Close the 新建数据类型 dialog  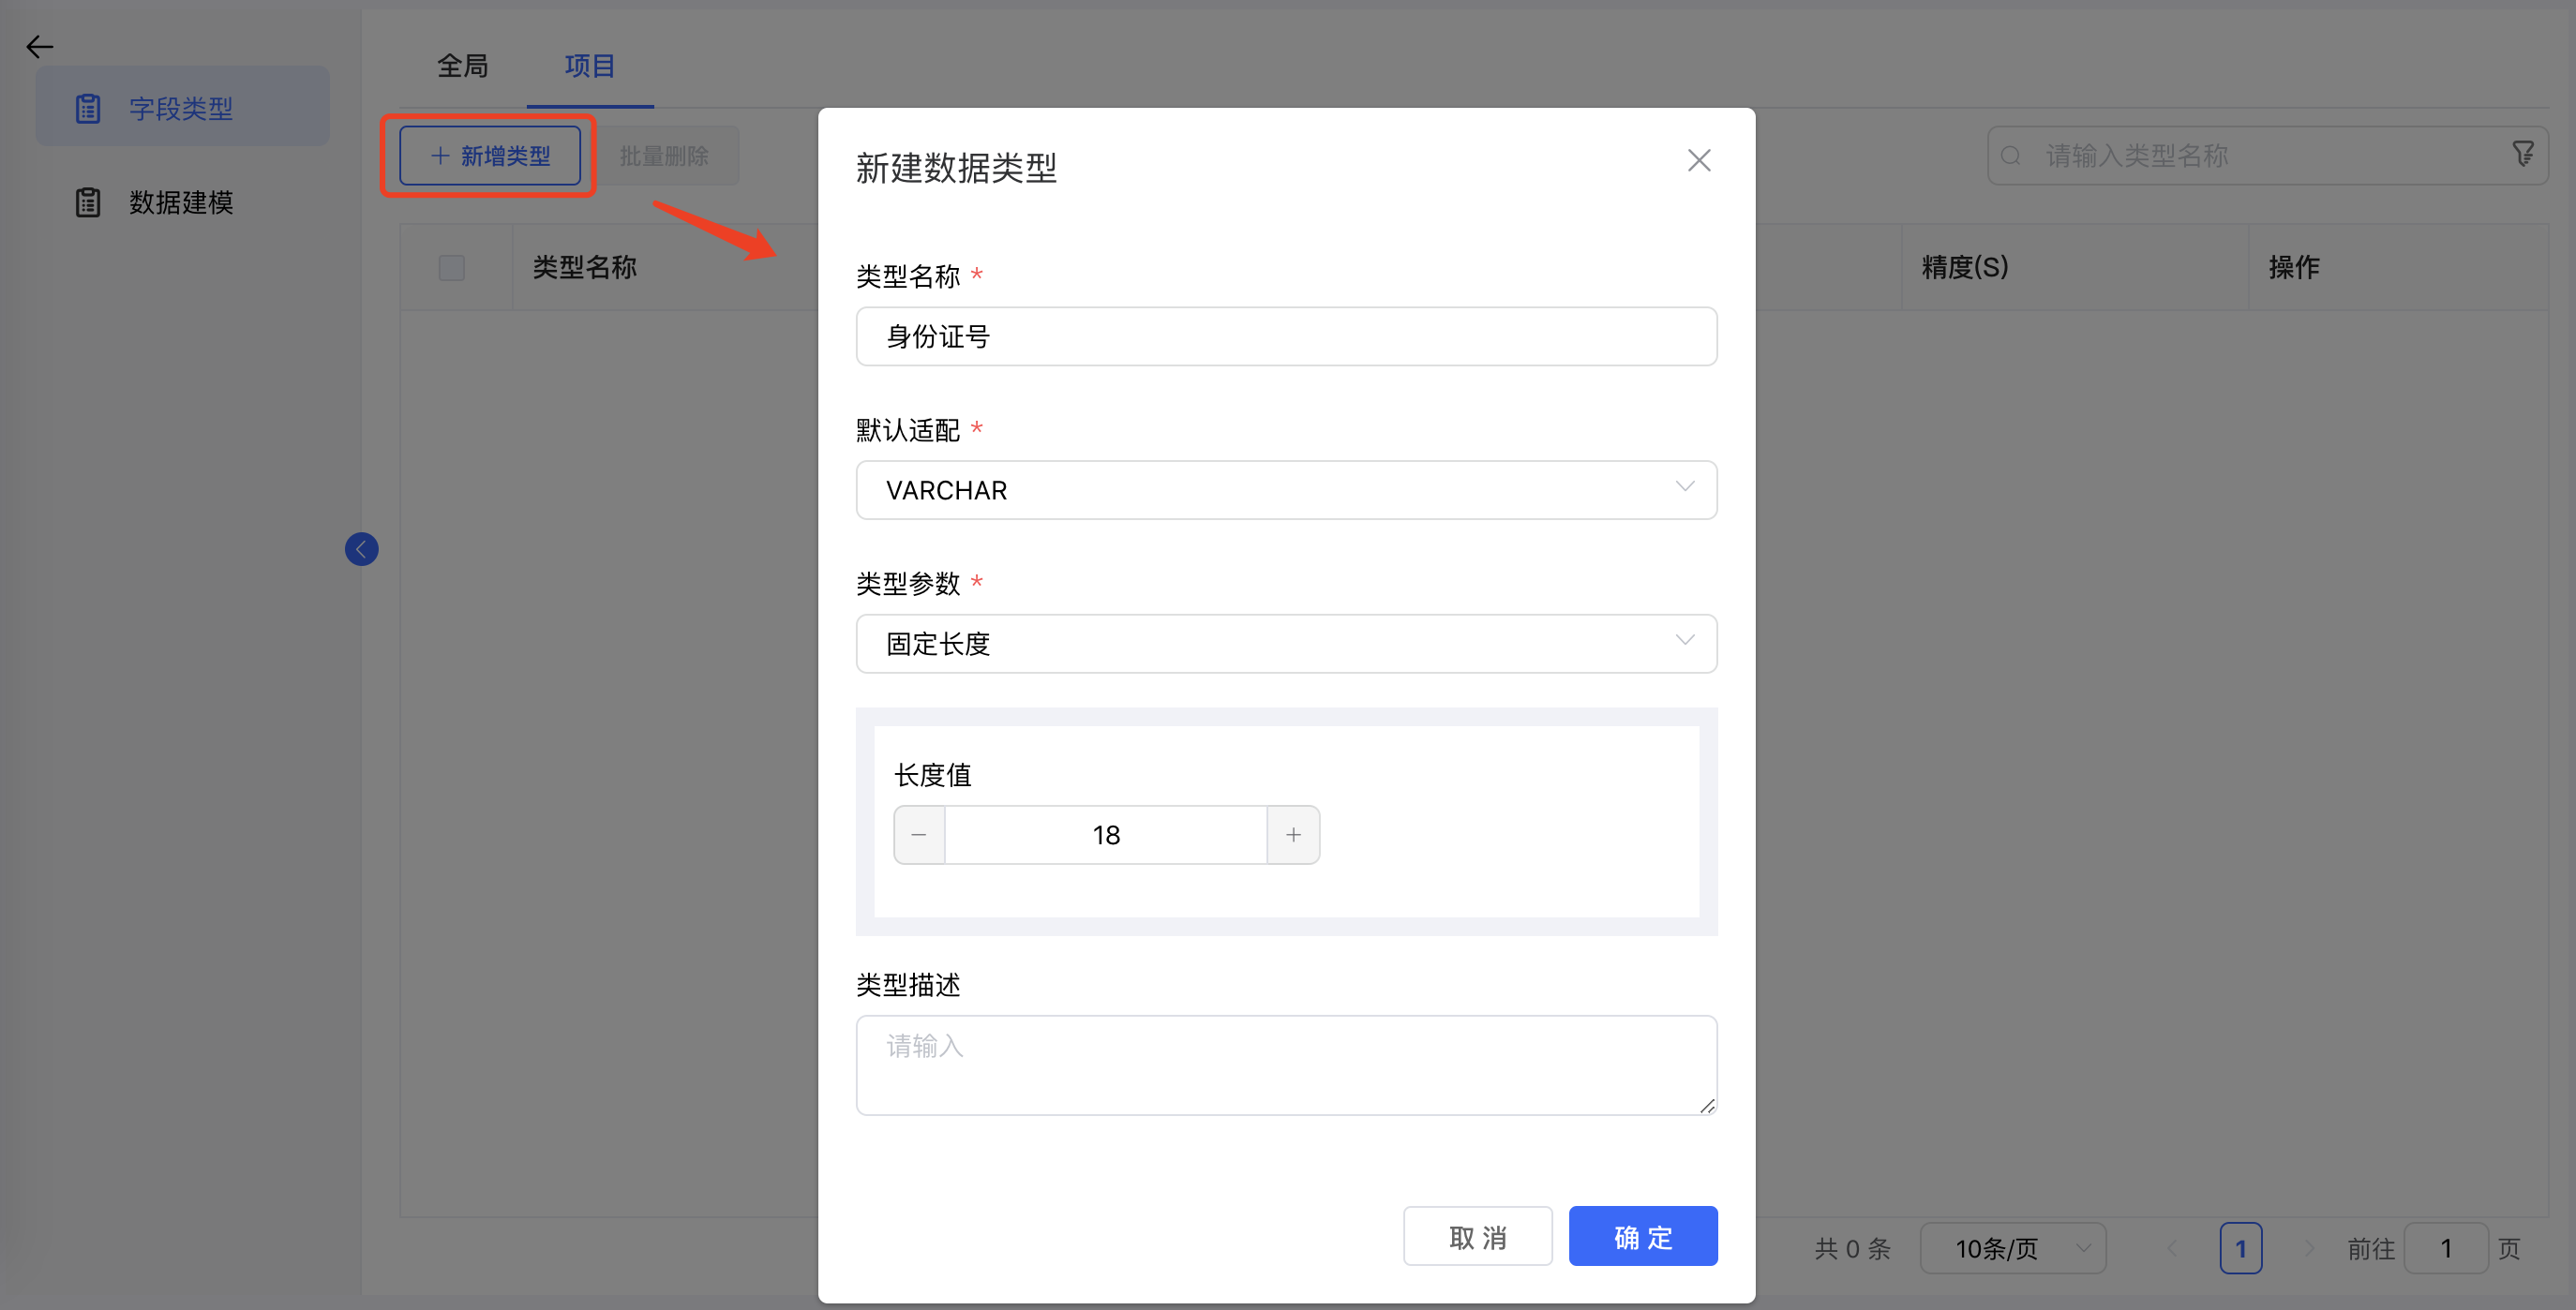[1698, 160]
